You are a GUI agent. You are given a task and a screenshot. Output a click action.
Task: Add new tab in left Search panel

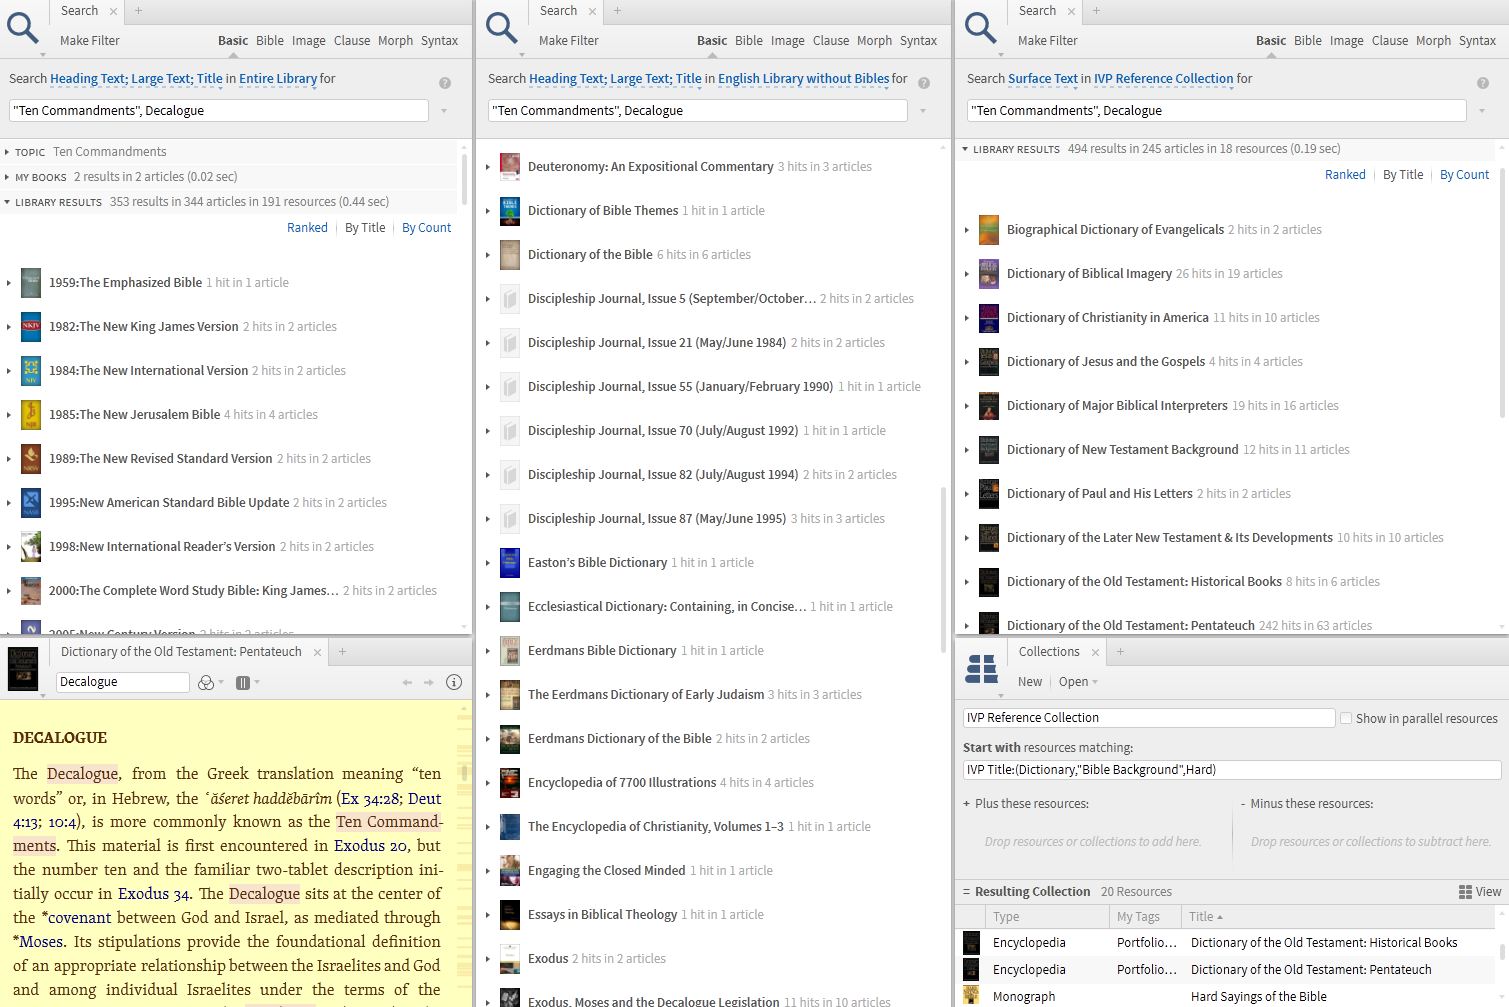[x=138, y=11]
